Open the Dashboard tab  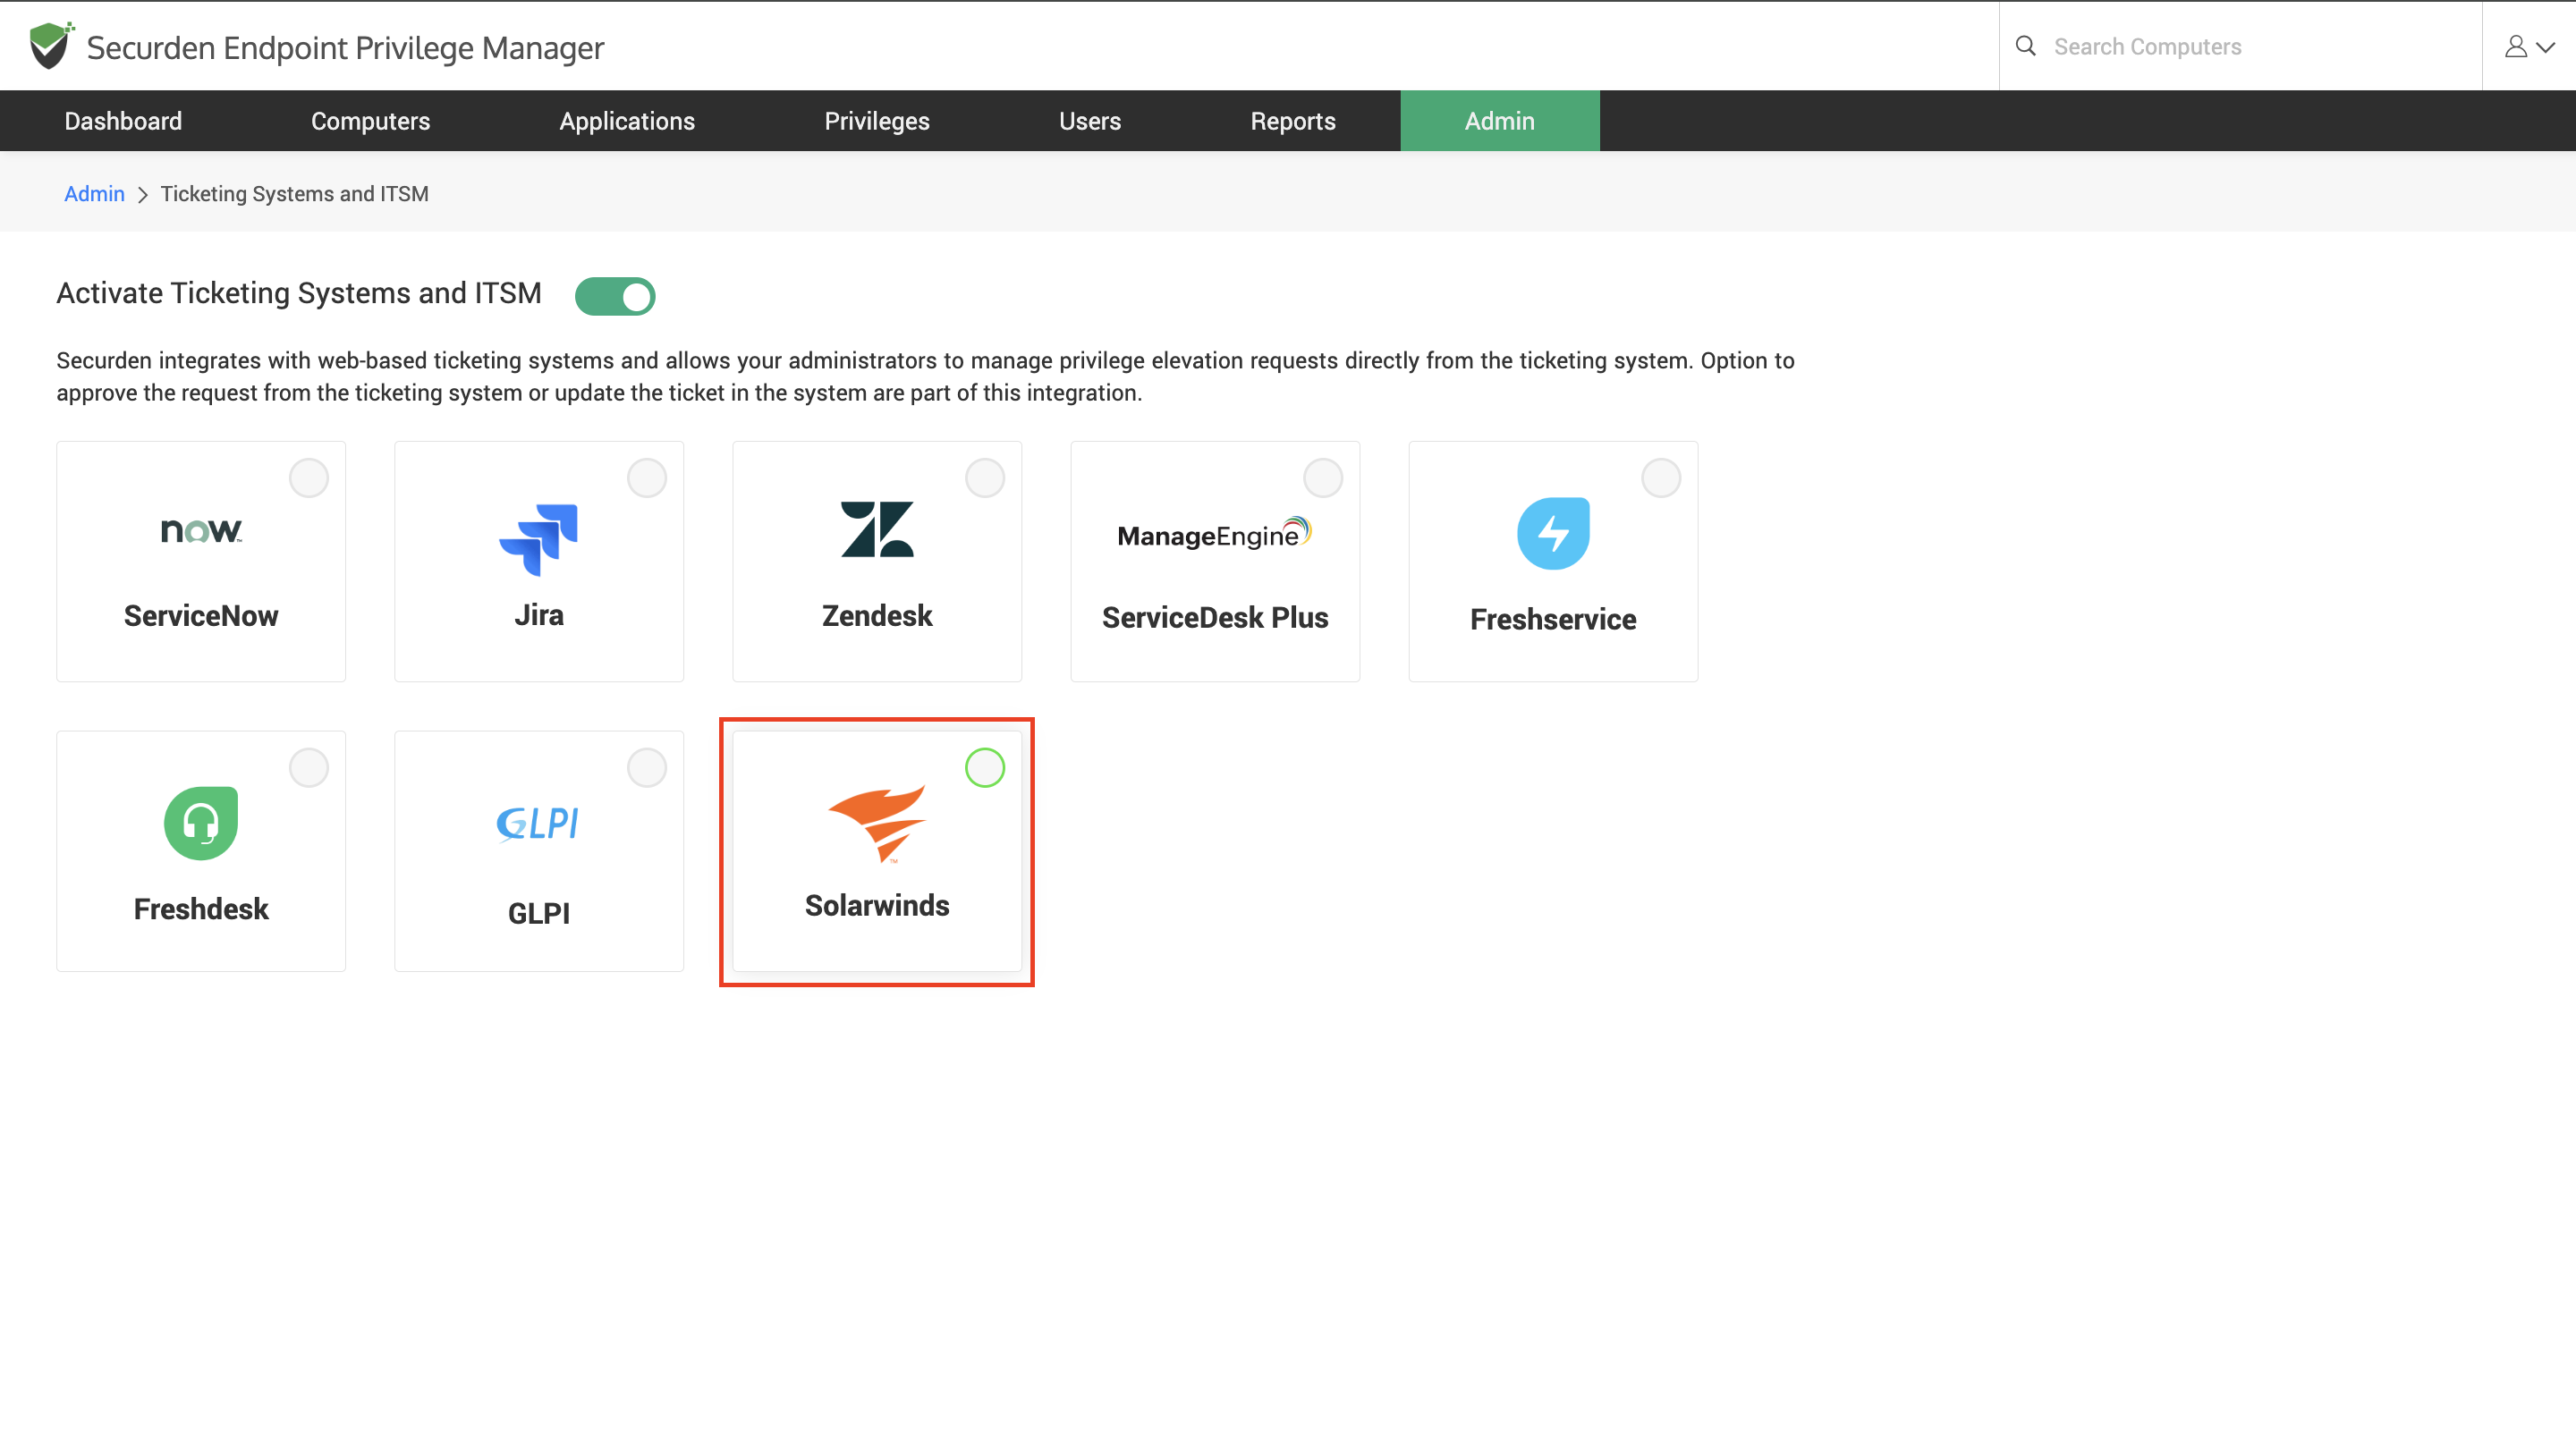click(x=123, y=121)
